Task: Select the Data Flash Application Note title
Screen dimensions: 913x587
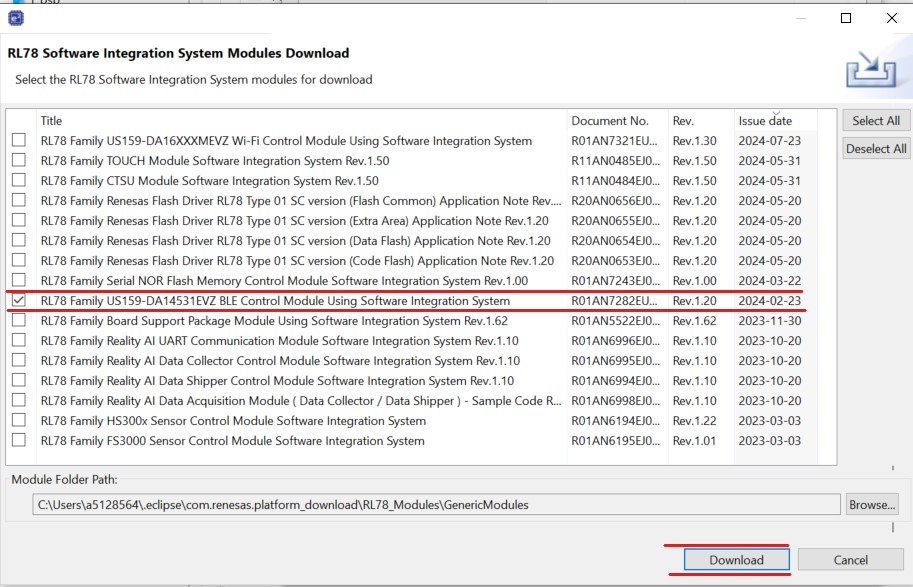Action: [x=295, y=241]
